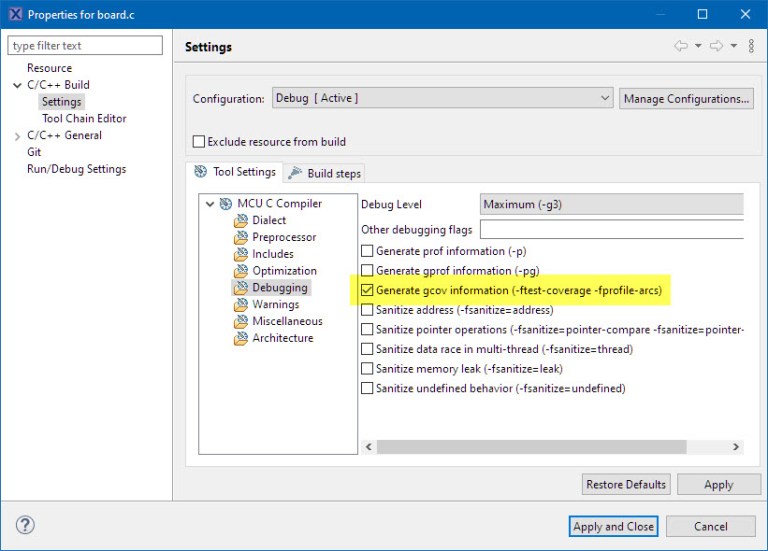The height and width of the screenshot is (551, 768).
Task: Enable Sanitize address checkbox
Action: point(367,310)
